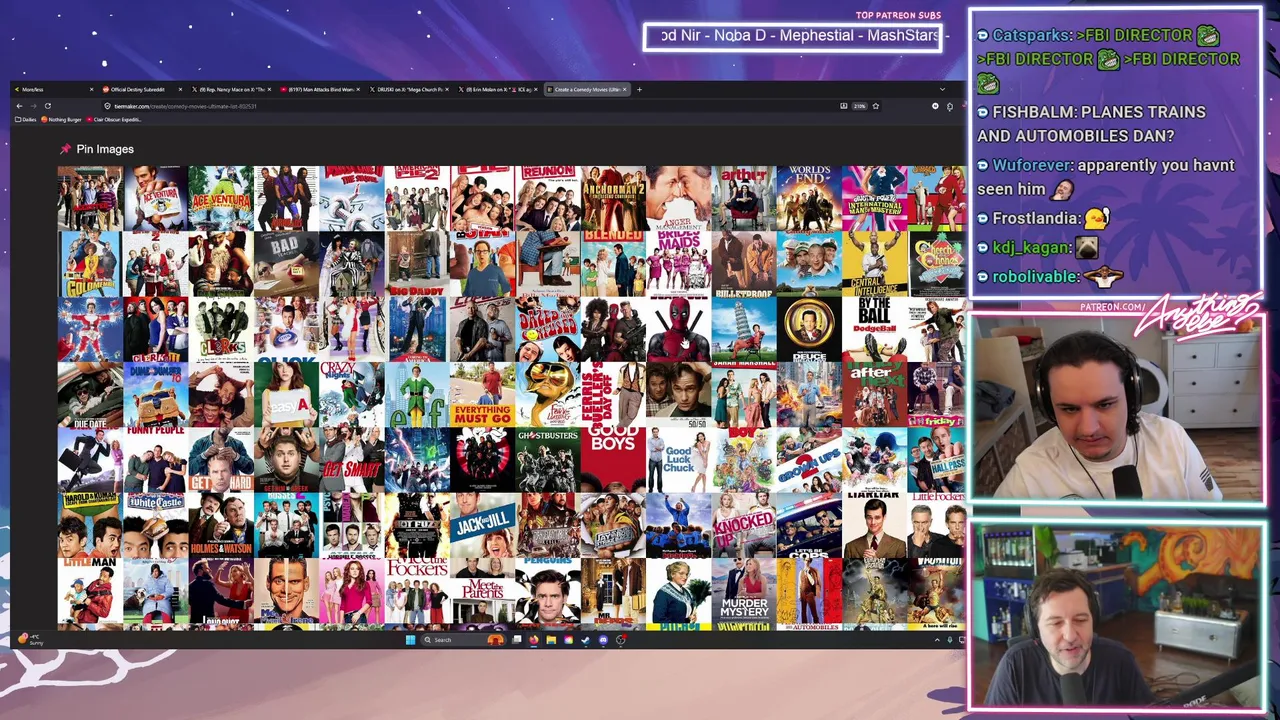This screenshot has width=1280, height=720.
Task: Select the Blended poster
Action: [613, 264]
